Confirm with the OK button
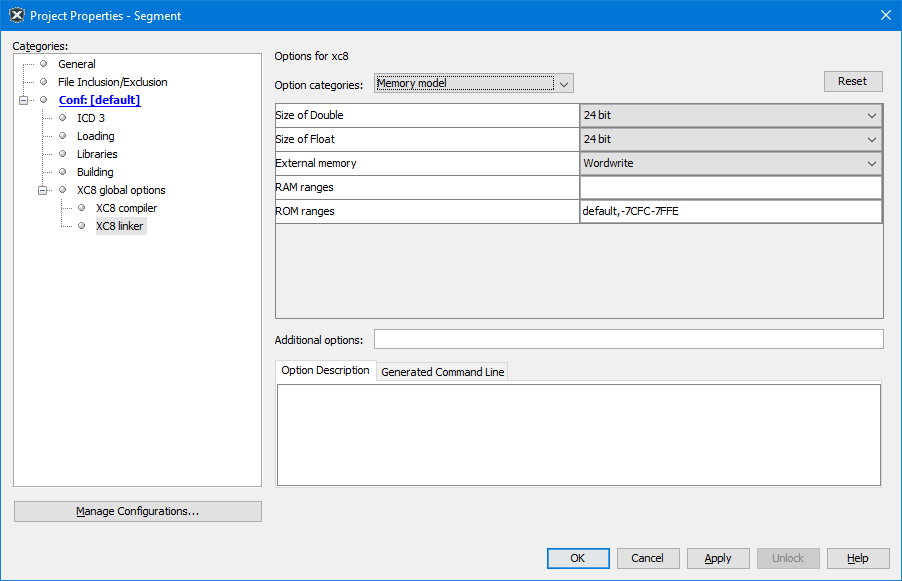Viewport: 902px width, 581px height. (x=578, y=558)
